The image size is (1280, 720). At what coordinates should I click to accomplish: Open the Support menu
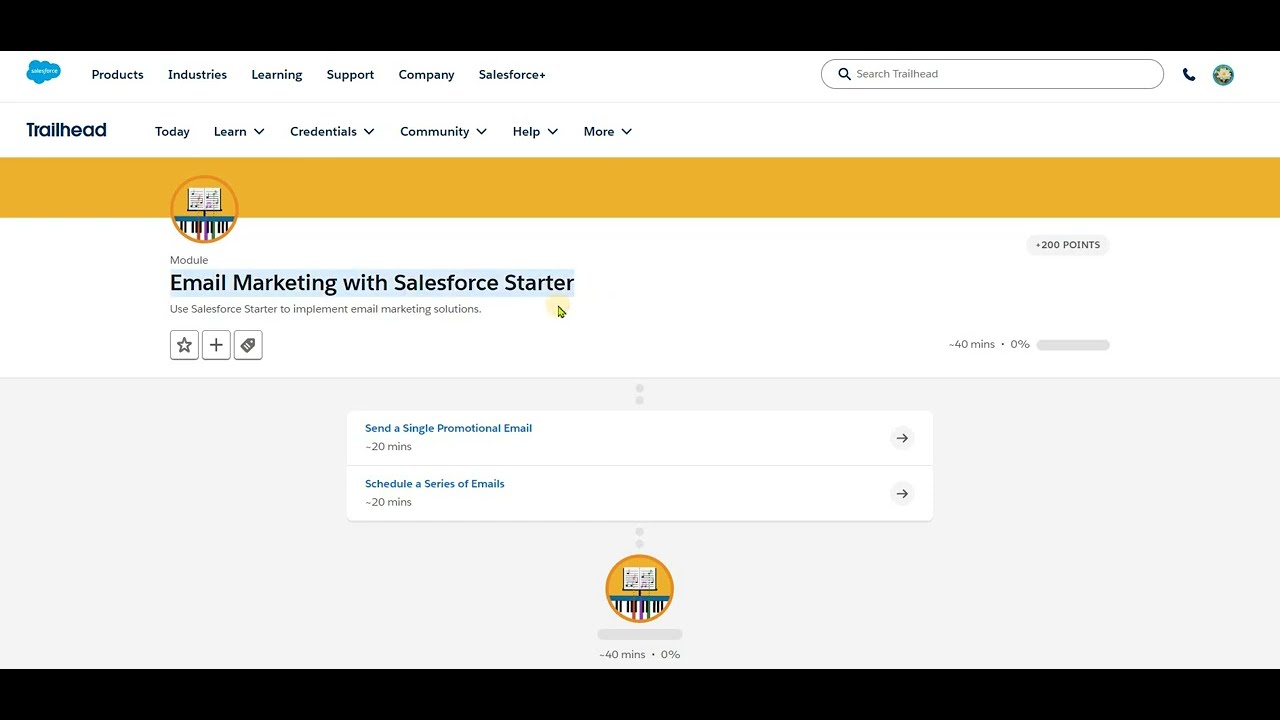point(350,74)
